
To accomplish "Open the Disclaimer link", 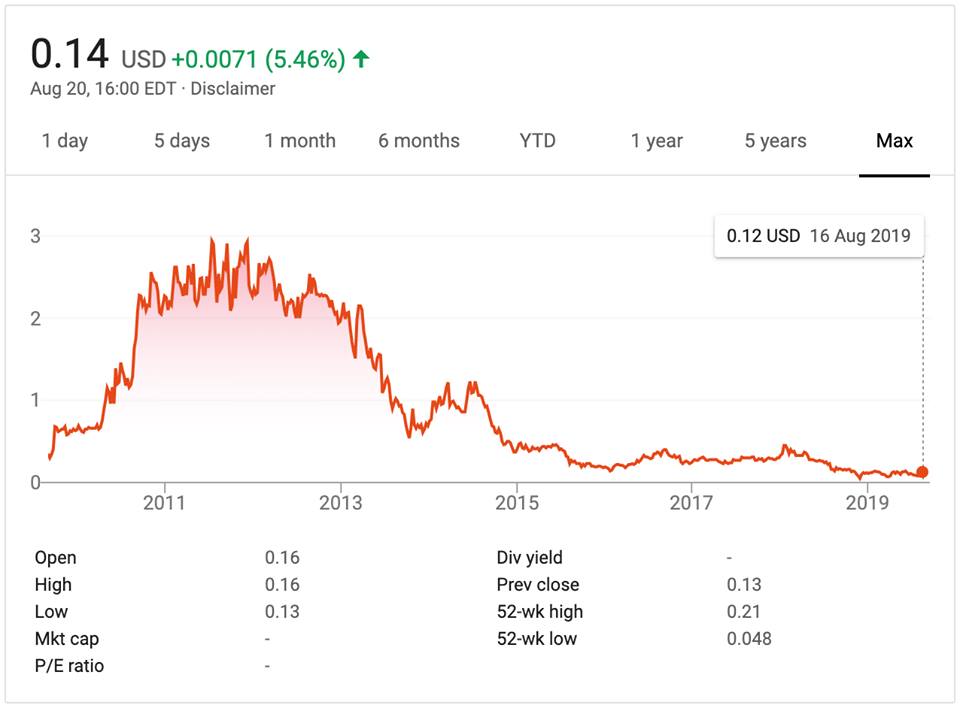I will (233, 88).
